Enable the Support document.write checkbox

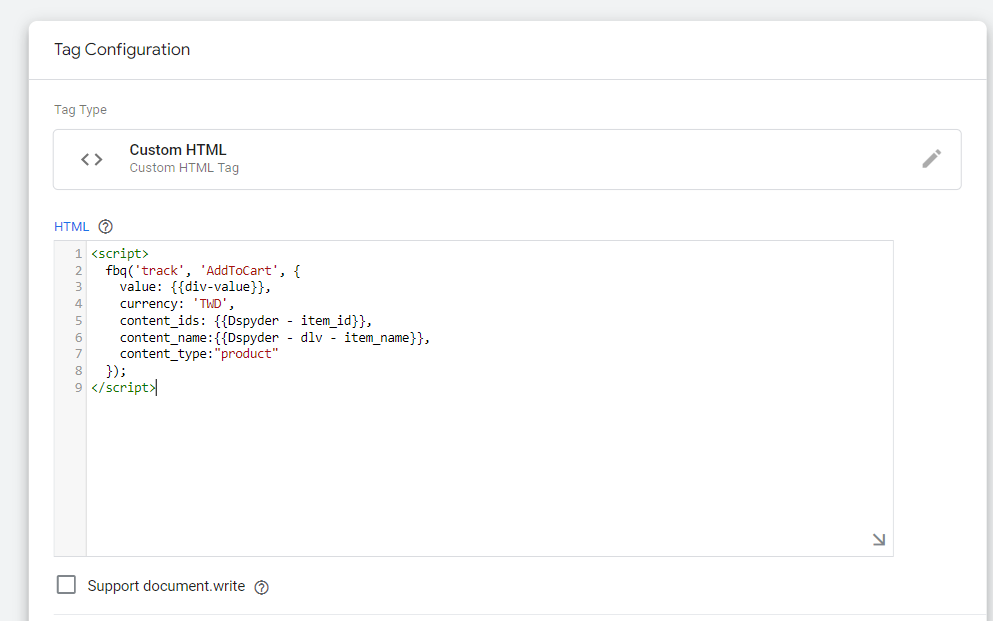point(66,584)
